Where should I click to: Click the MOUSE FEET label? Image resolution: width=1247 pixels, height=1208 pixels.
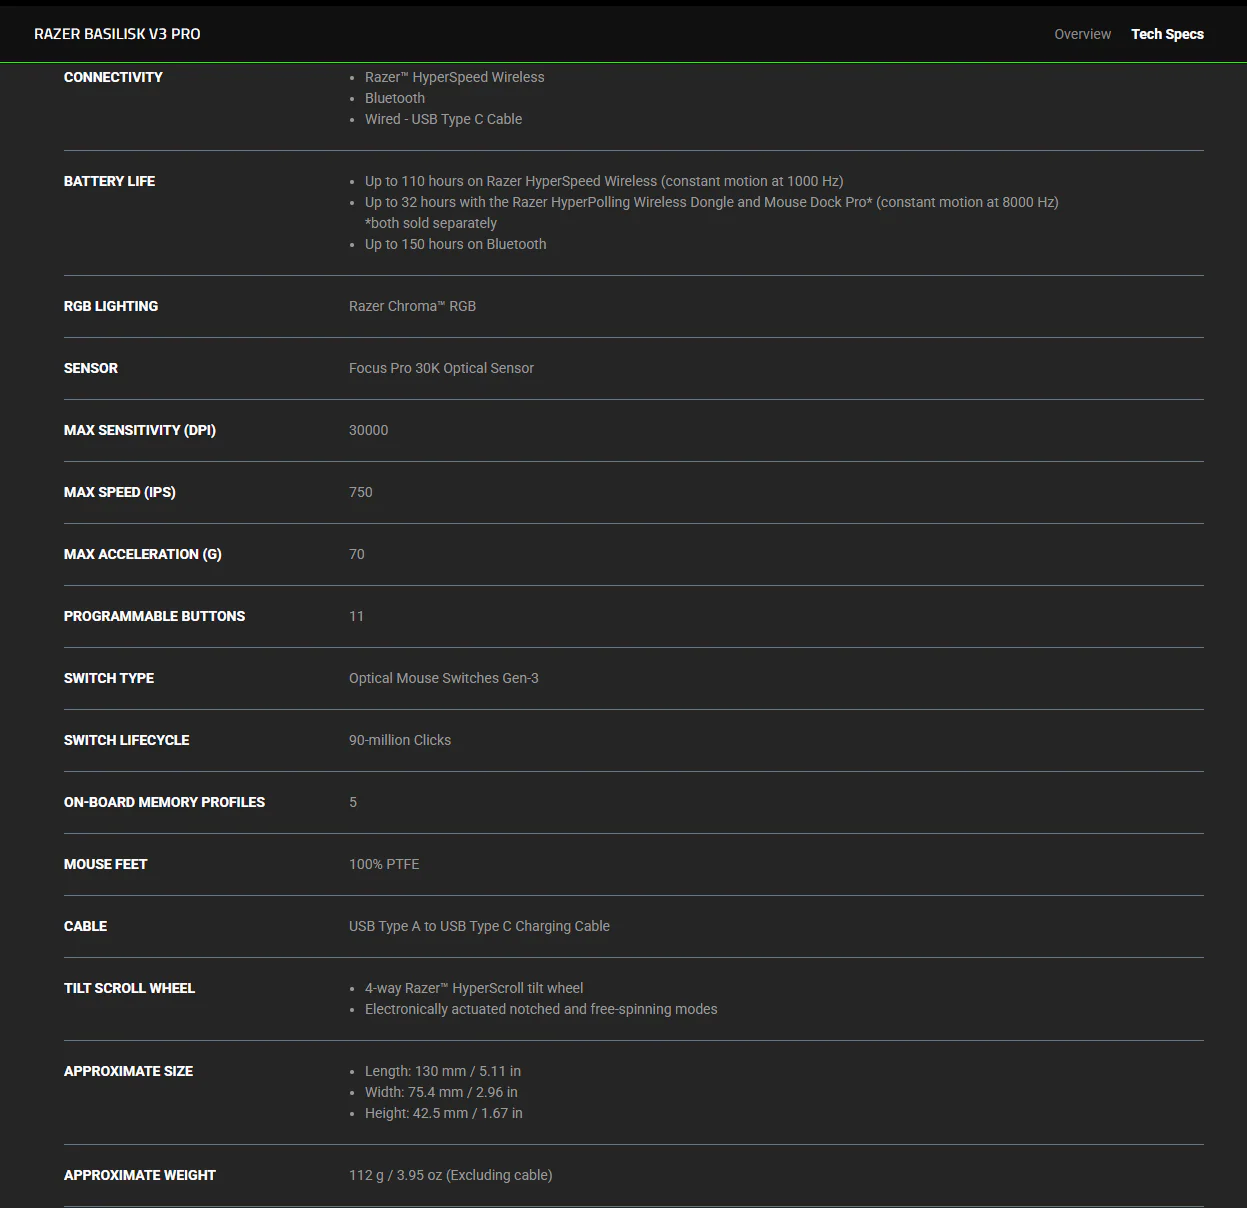pyautogui.click(x=105, y=864)
